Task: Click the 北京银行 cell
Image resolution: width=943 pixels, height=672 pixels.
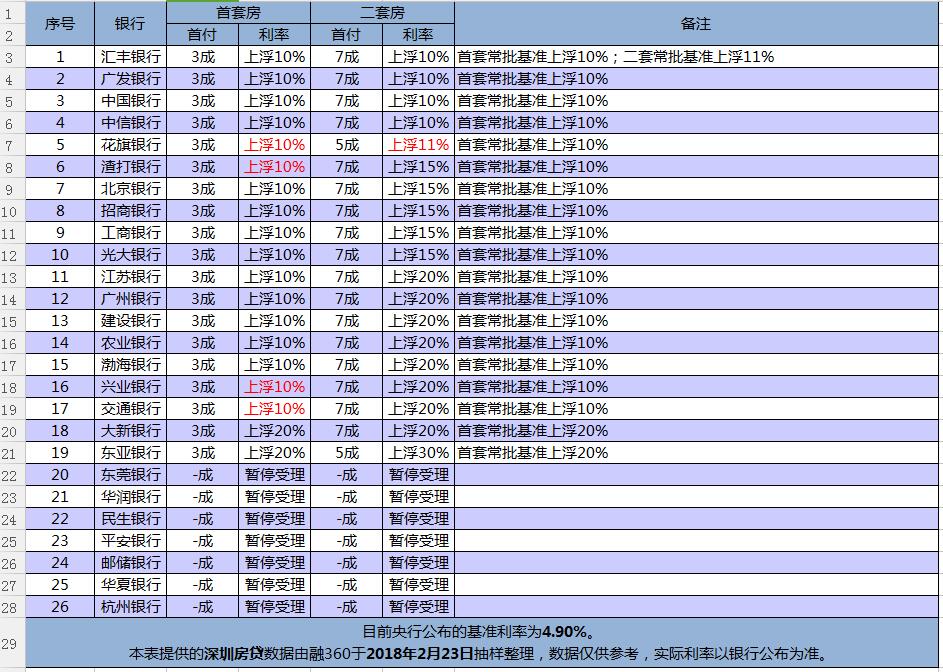Action: (130, 189)
